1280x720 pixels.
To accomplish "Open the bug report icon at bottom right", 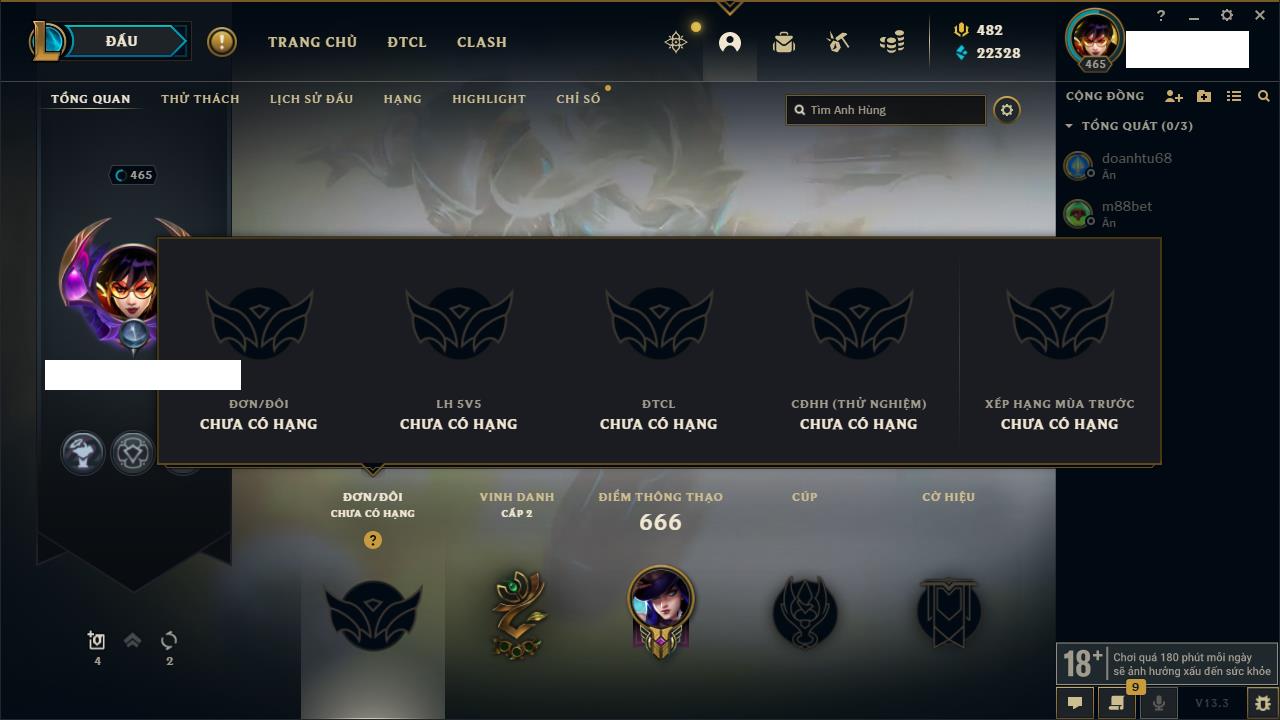I will (x=1262, y=703).
